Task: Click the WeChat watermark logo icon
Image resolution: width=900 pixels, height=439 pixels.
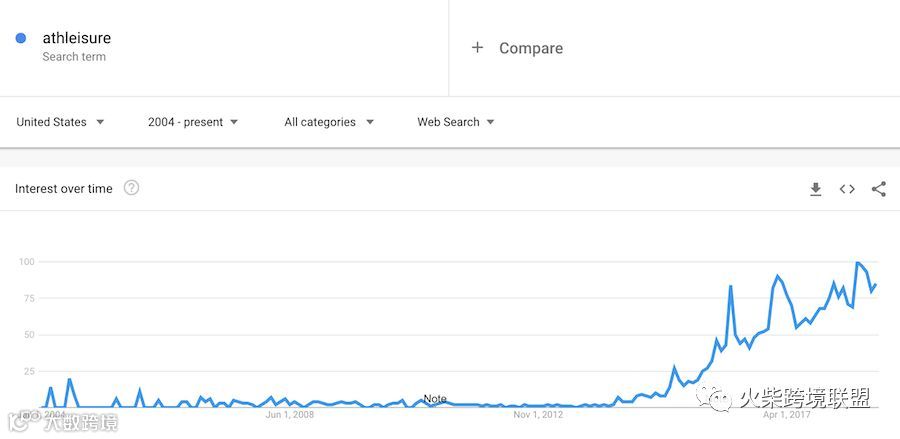Action: click(713, 397)
